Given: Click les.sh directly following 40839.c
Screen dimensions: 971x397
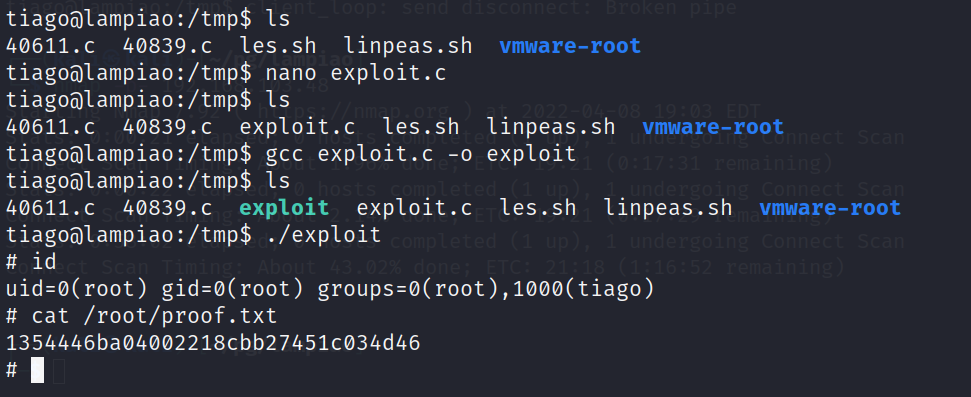Looking at the screenshot, I should click(278, 46).
